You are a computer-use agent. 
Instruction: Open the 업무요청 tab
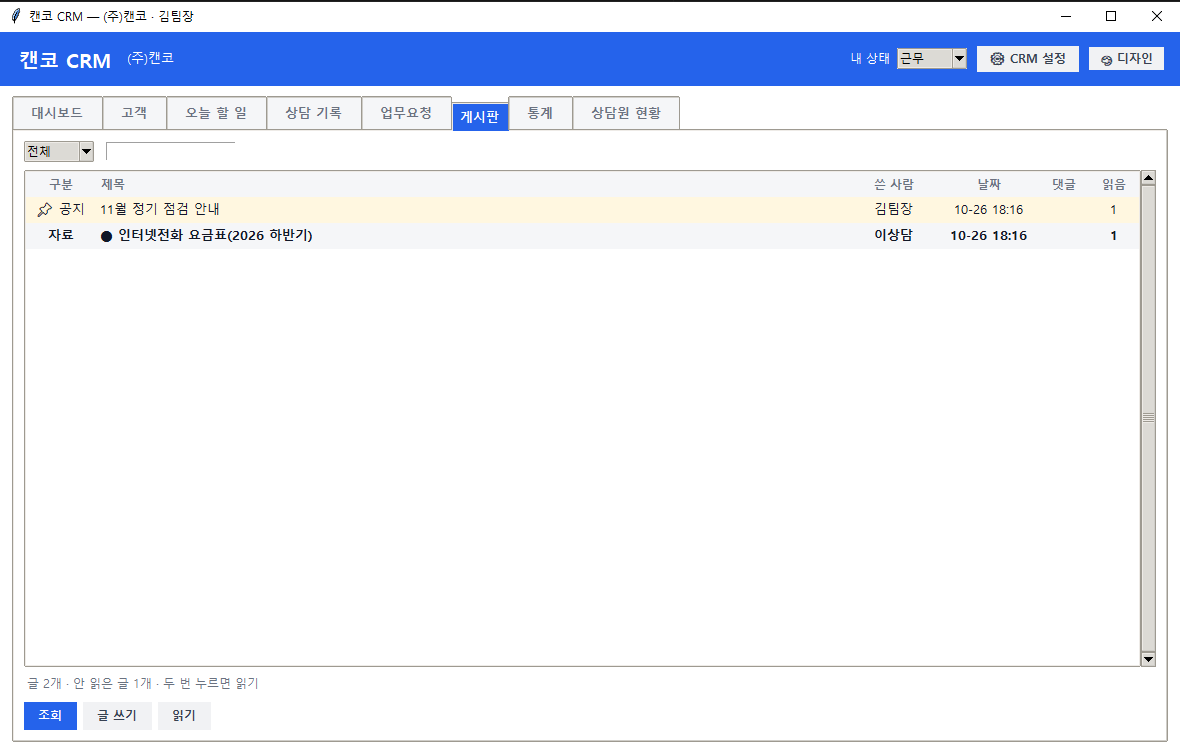(406, 113)
